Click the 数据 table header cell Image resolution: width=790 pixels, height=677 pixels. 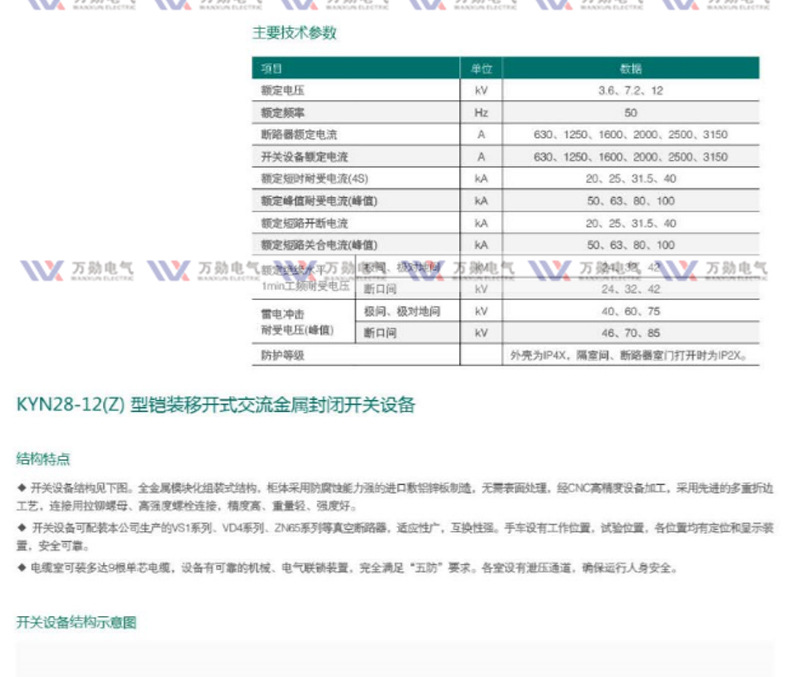click(631, 69)
